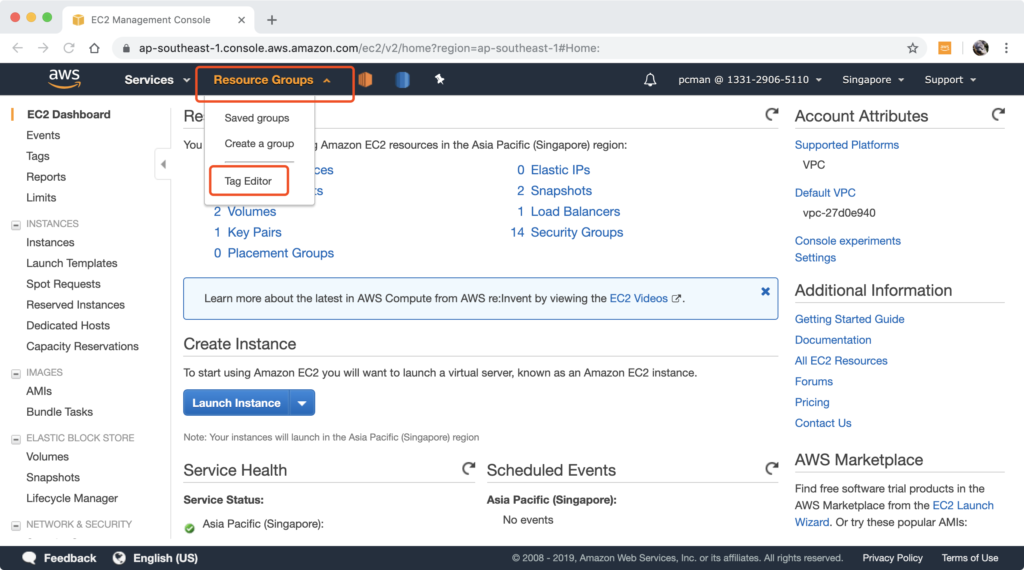The width and height of the screenshot is (1024, 570).
Task: Open the Singapore region selector
Action: coord(873,80)
